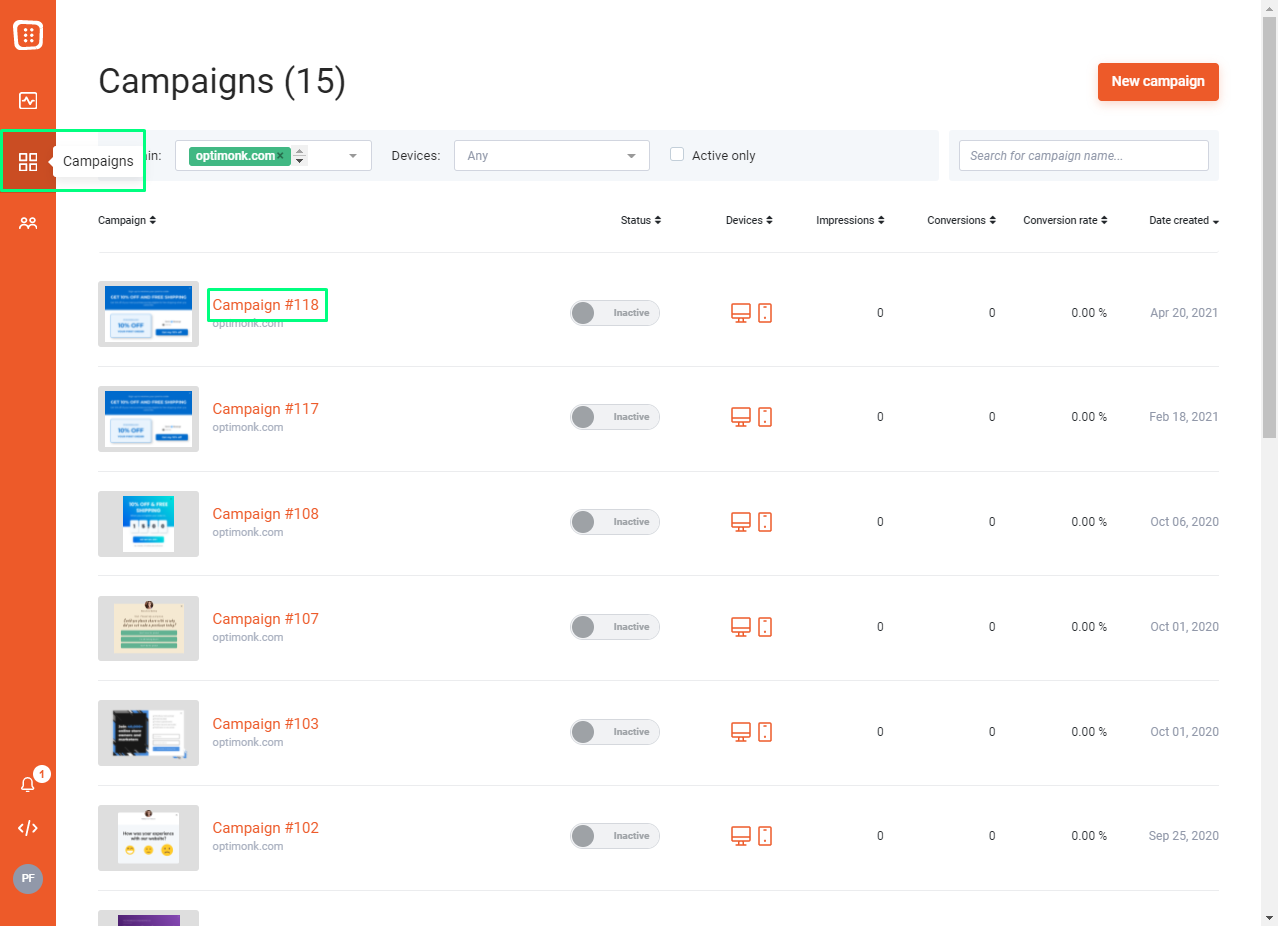Click the Feb 18, 2021 creation date
Screen dimensions: 1278x926
1184,417
